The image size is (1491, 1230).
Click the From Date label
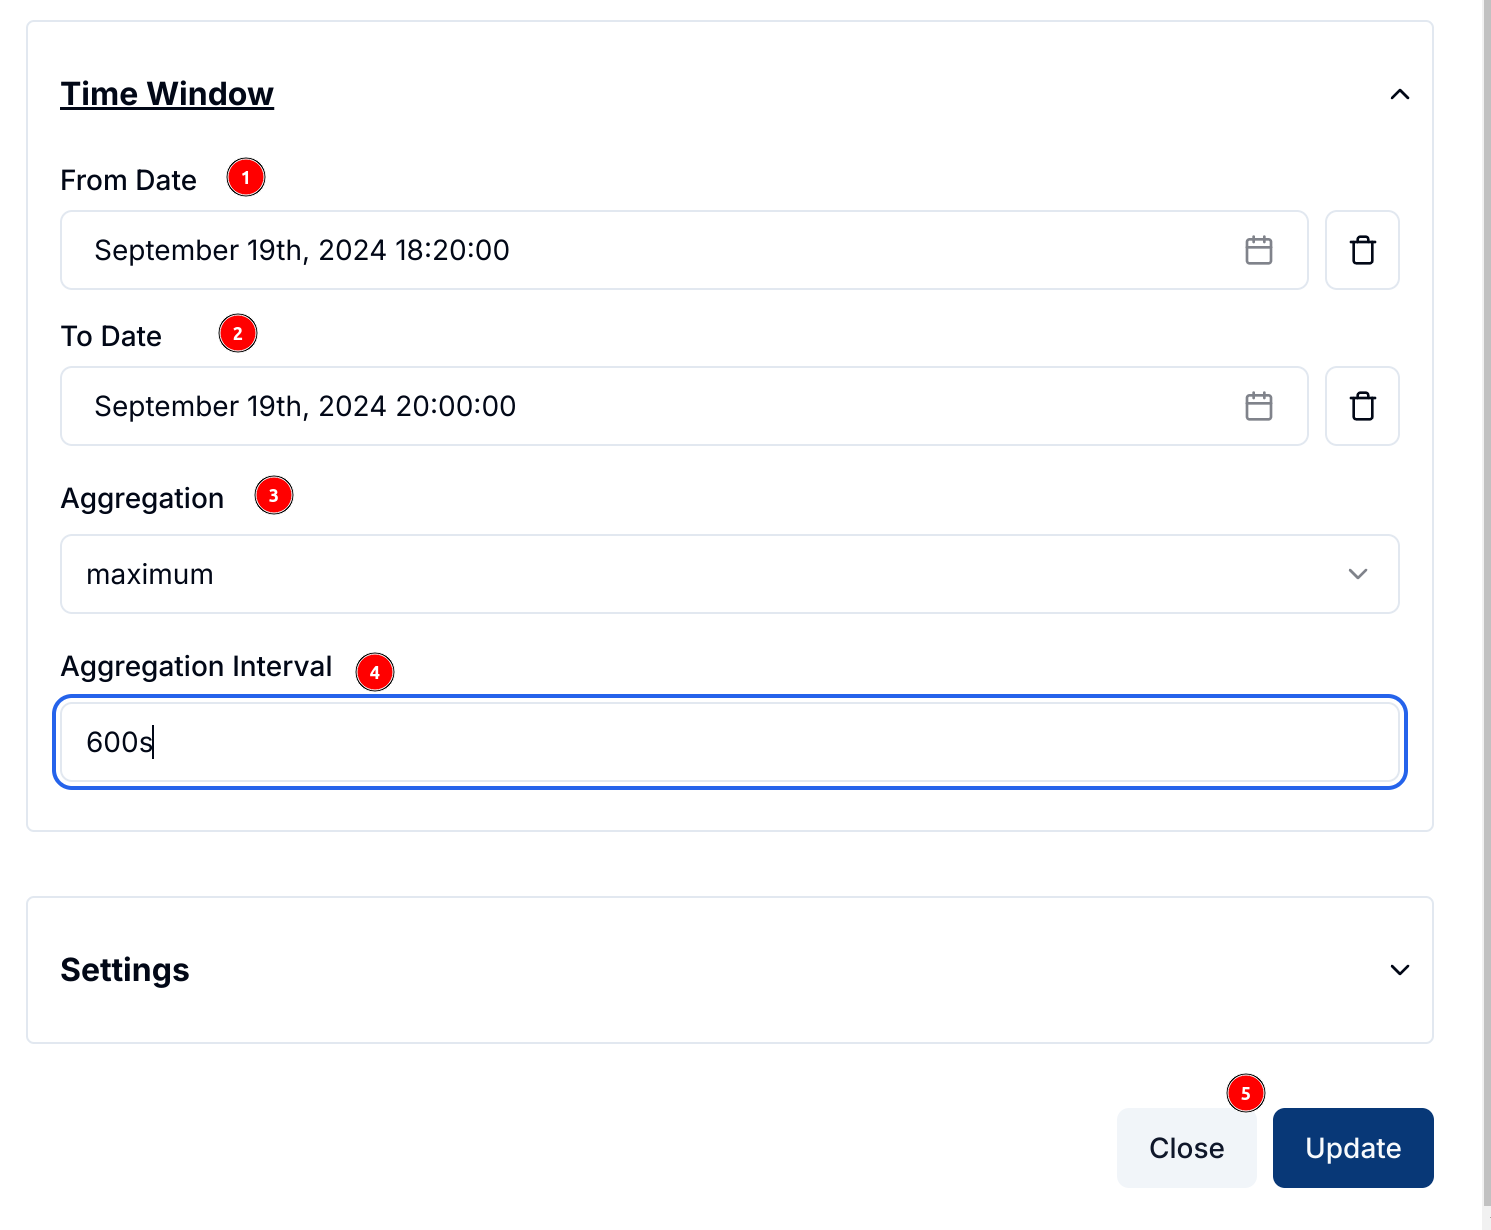(x=129, y=180)
